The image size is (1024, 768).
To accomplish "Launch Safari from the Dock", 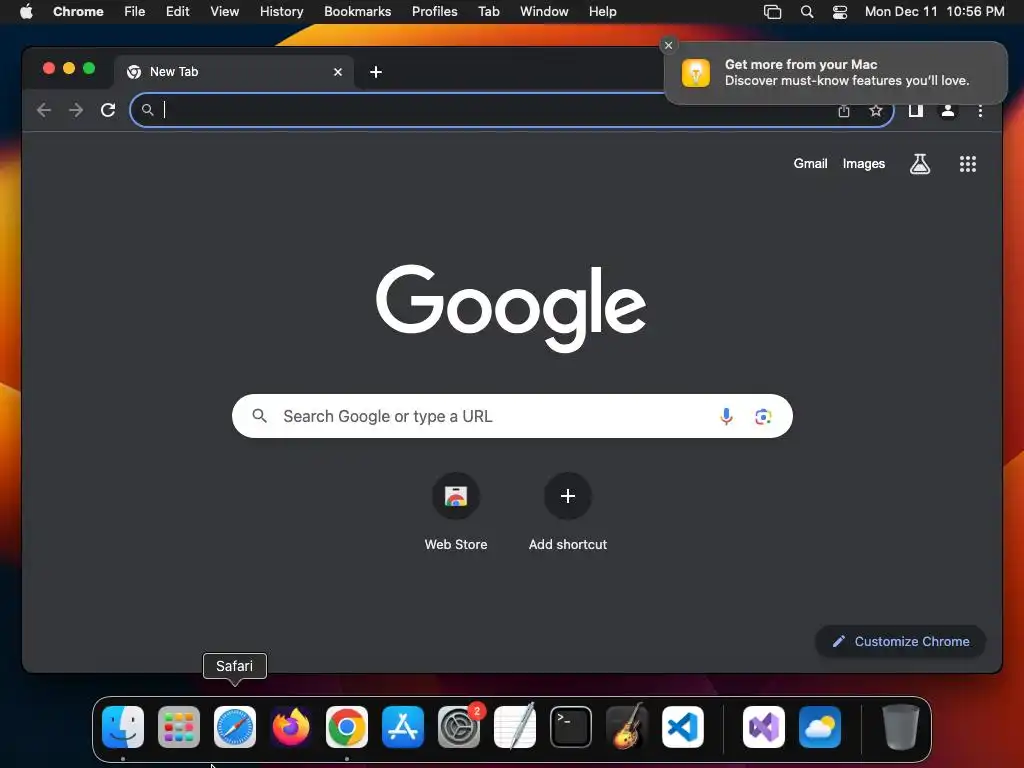I will pyautogui.click(x=234, y=727).
